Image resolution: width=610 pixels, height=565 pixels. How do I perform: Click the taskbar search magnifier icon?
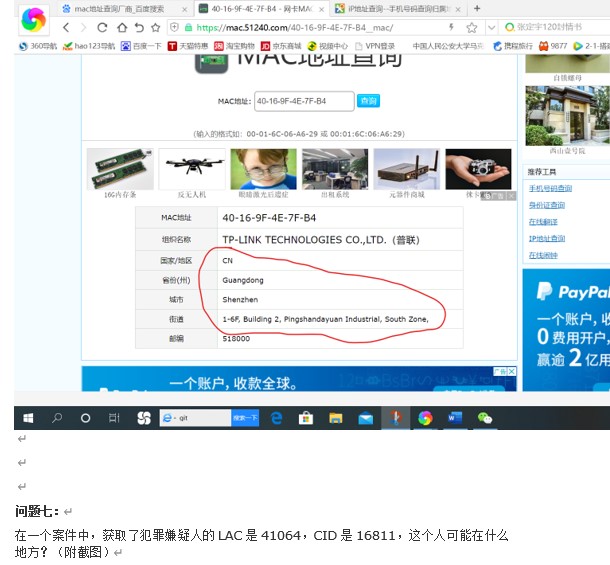click(x=57, y=418)
